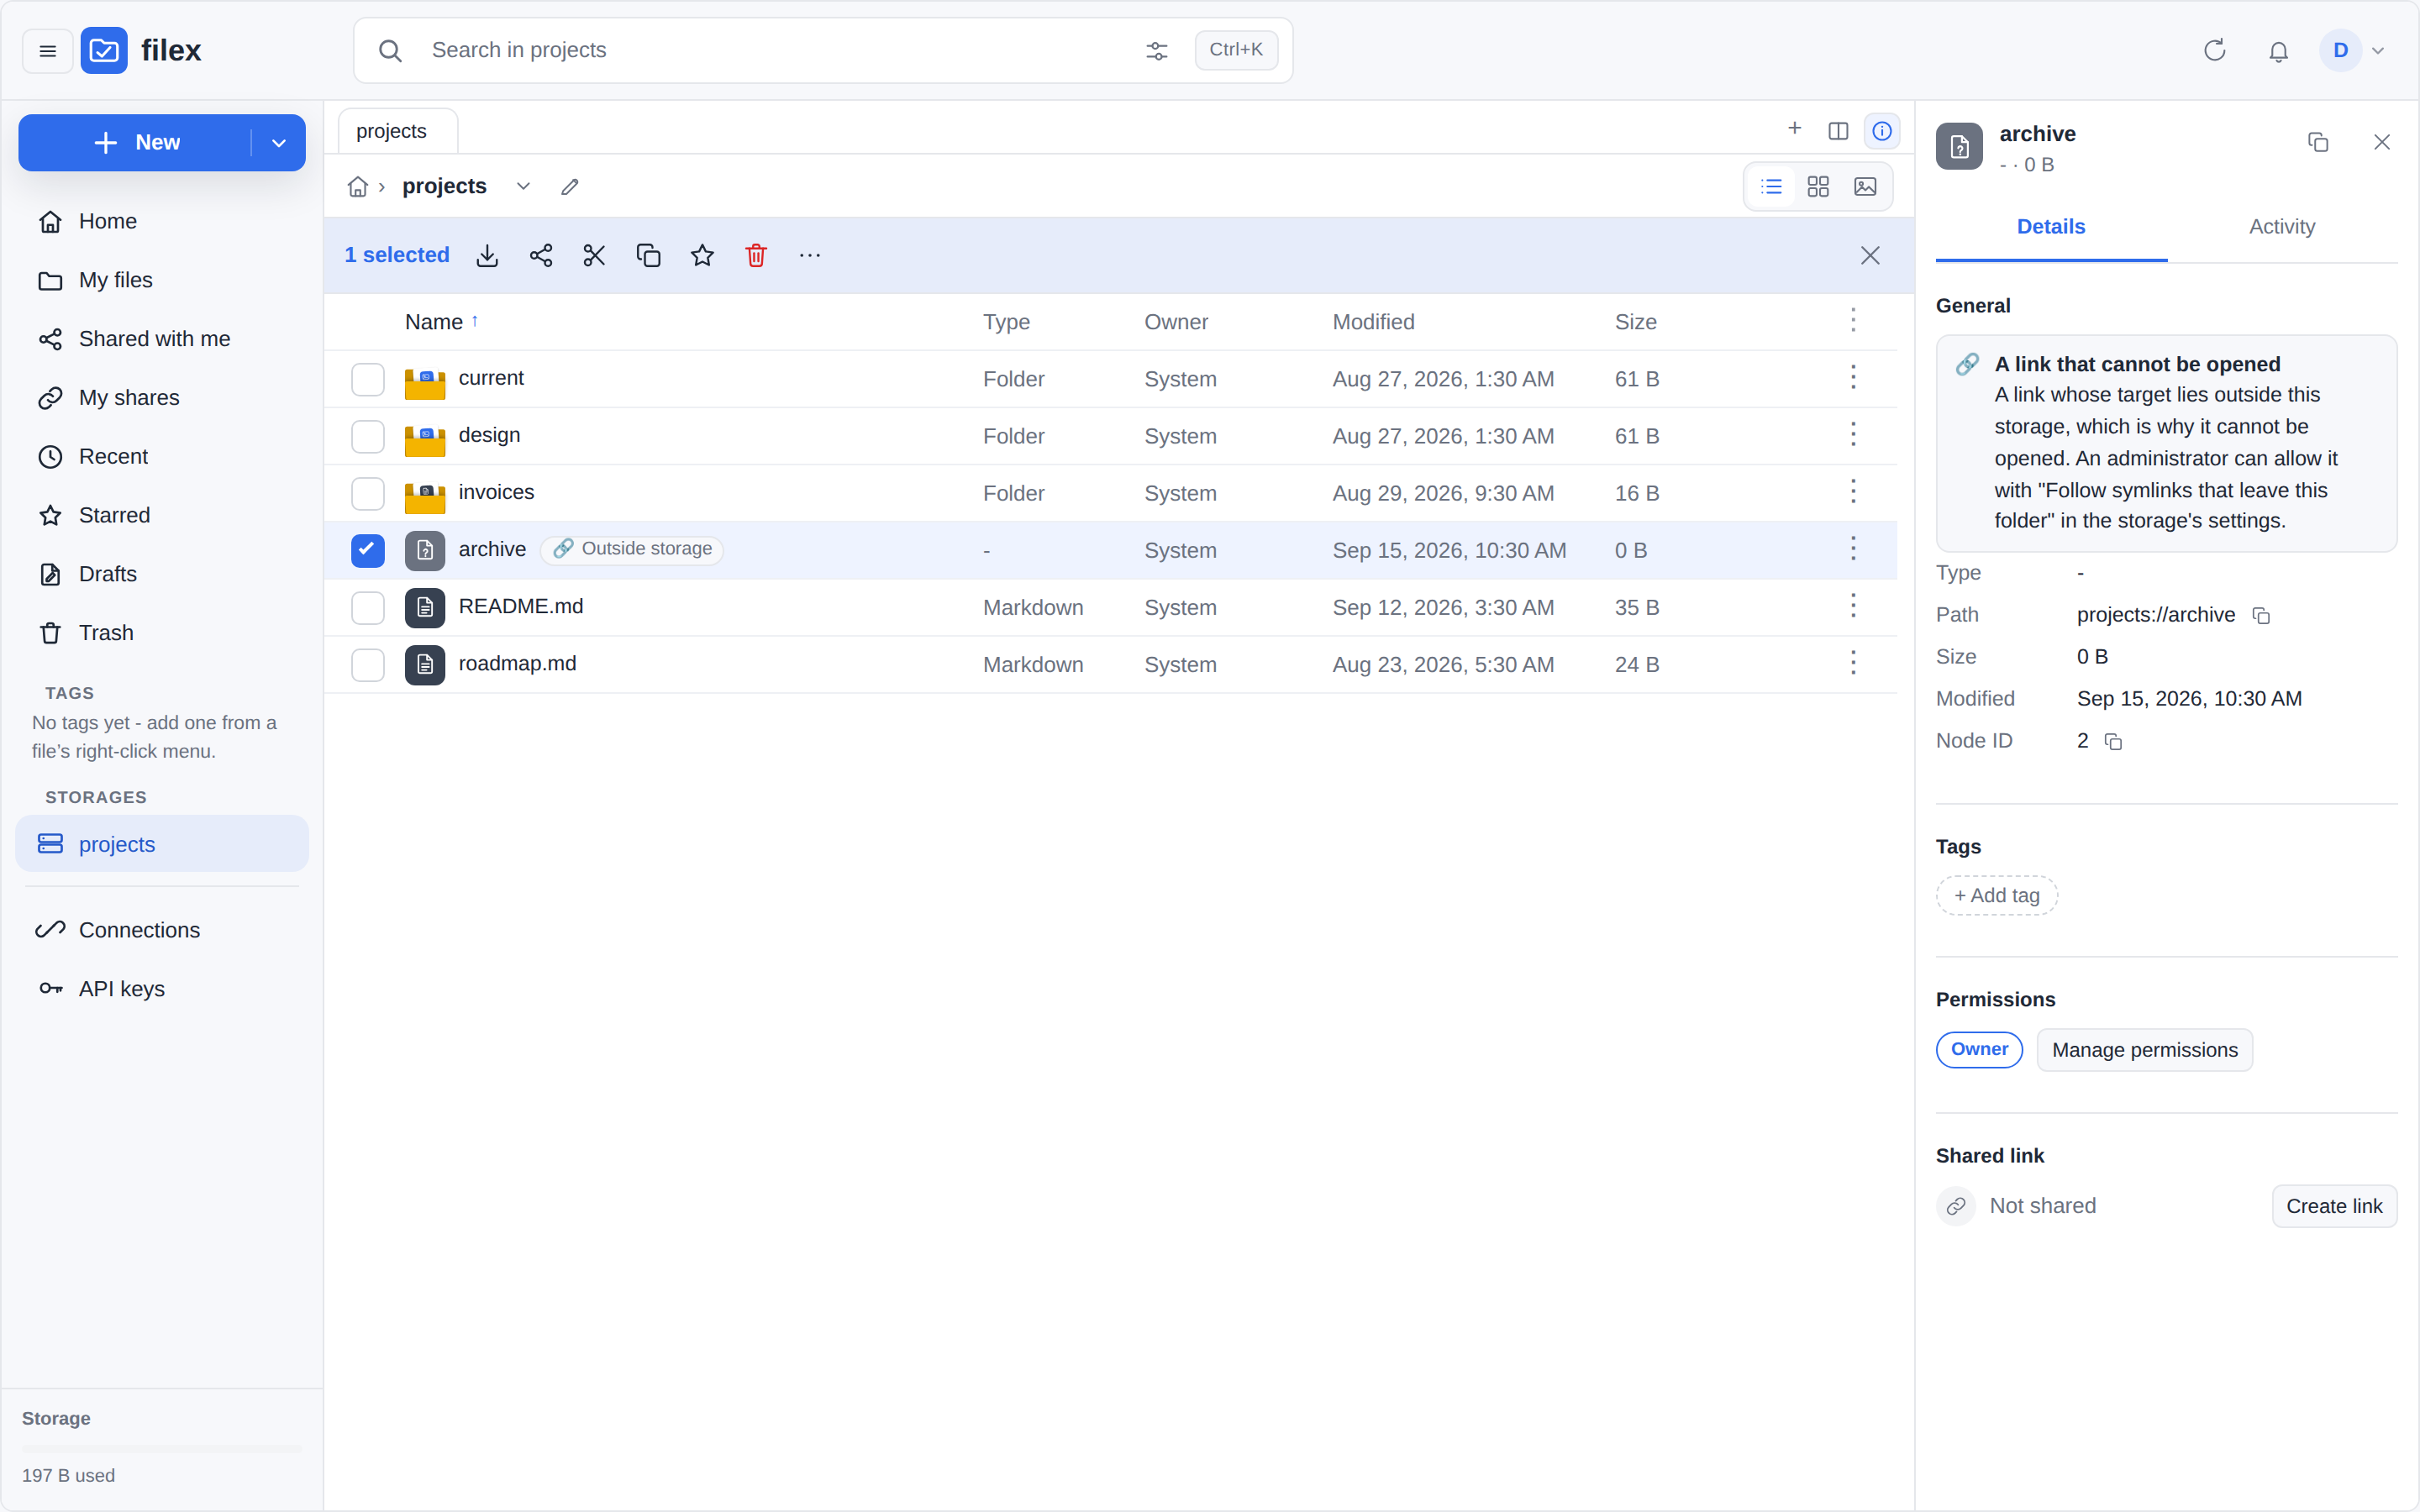Screen dimensions: 2420x1512
Task: Open the notifications bell
Action: click(x=2278, y=50)
